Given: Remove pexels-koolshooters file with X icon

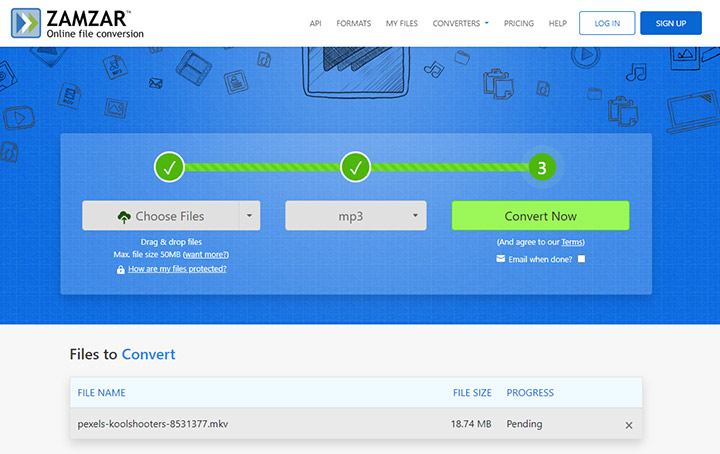Looking at the screenshot, I should (x=629, y=425).
